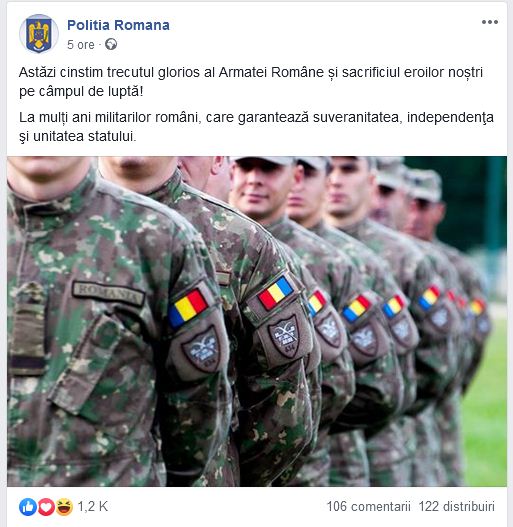Screen dimensions: 513x527
Task: Click the laughing Haha reaction icon
Action: (x=64, y=507)
